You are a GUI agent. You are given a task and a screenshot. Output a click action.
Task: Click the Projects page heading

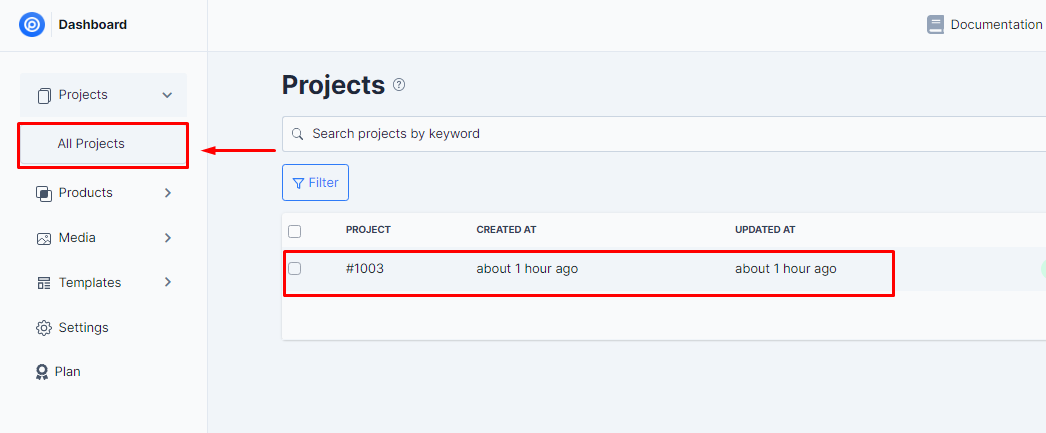(x=334, y=85)
